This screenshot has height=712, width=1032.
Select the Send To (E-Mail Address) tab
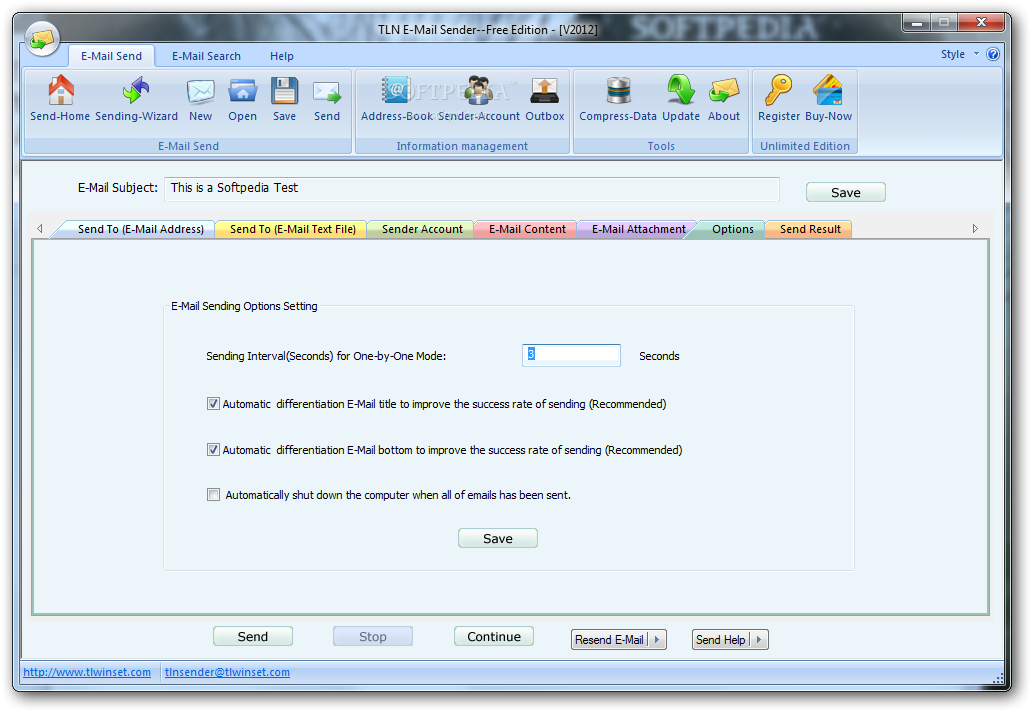pyautogui.click(x=140, y=229)
